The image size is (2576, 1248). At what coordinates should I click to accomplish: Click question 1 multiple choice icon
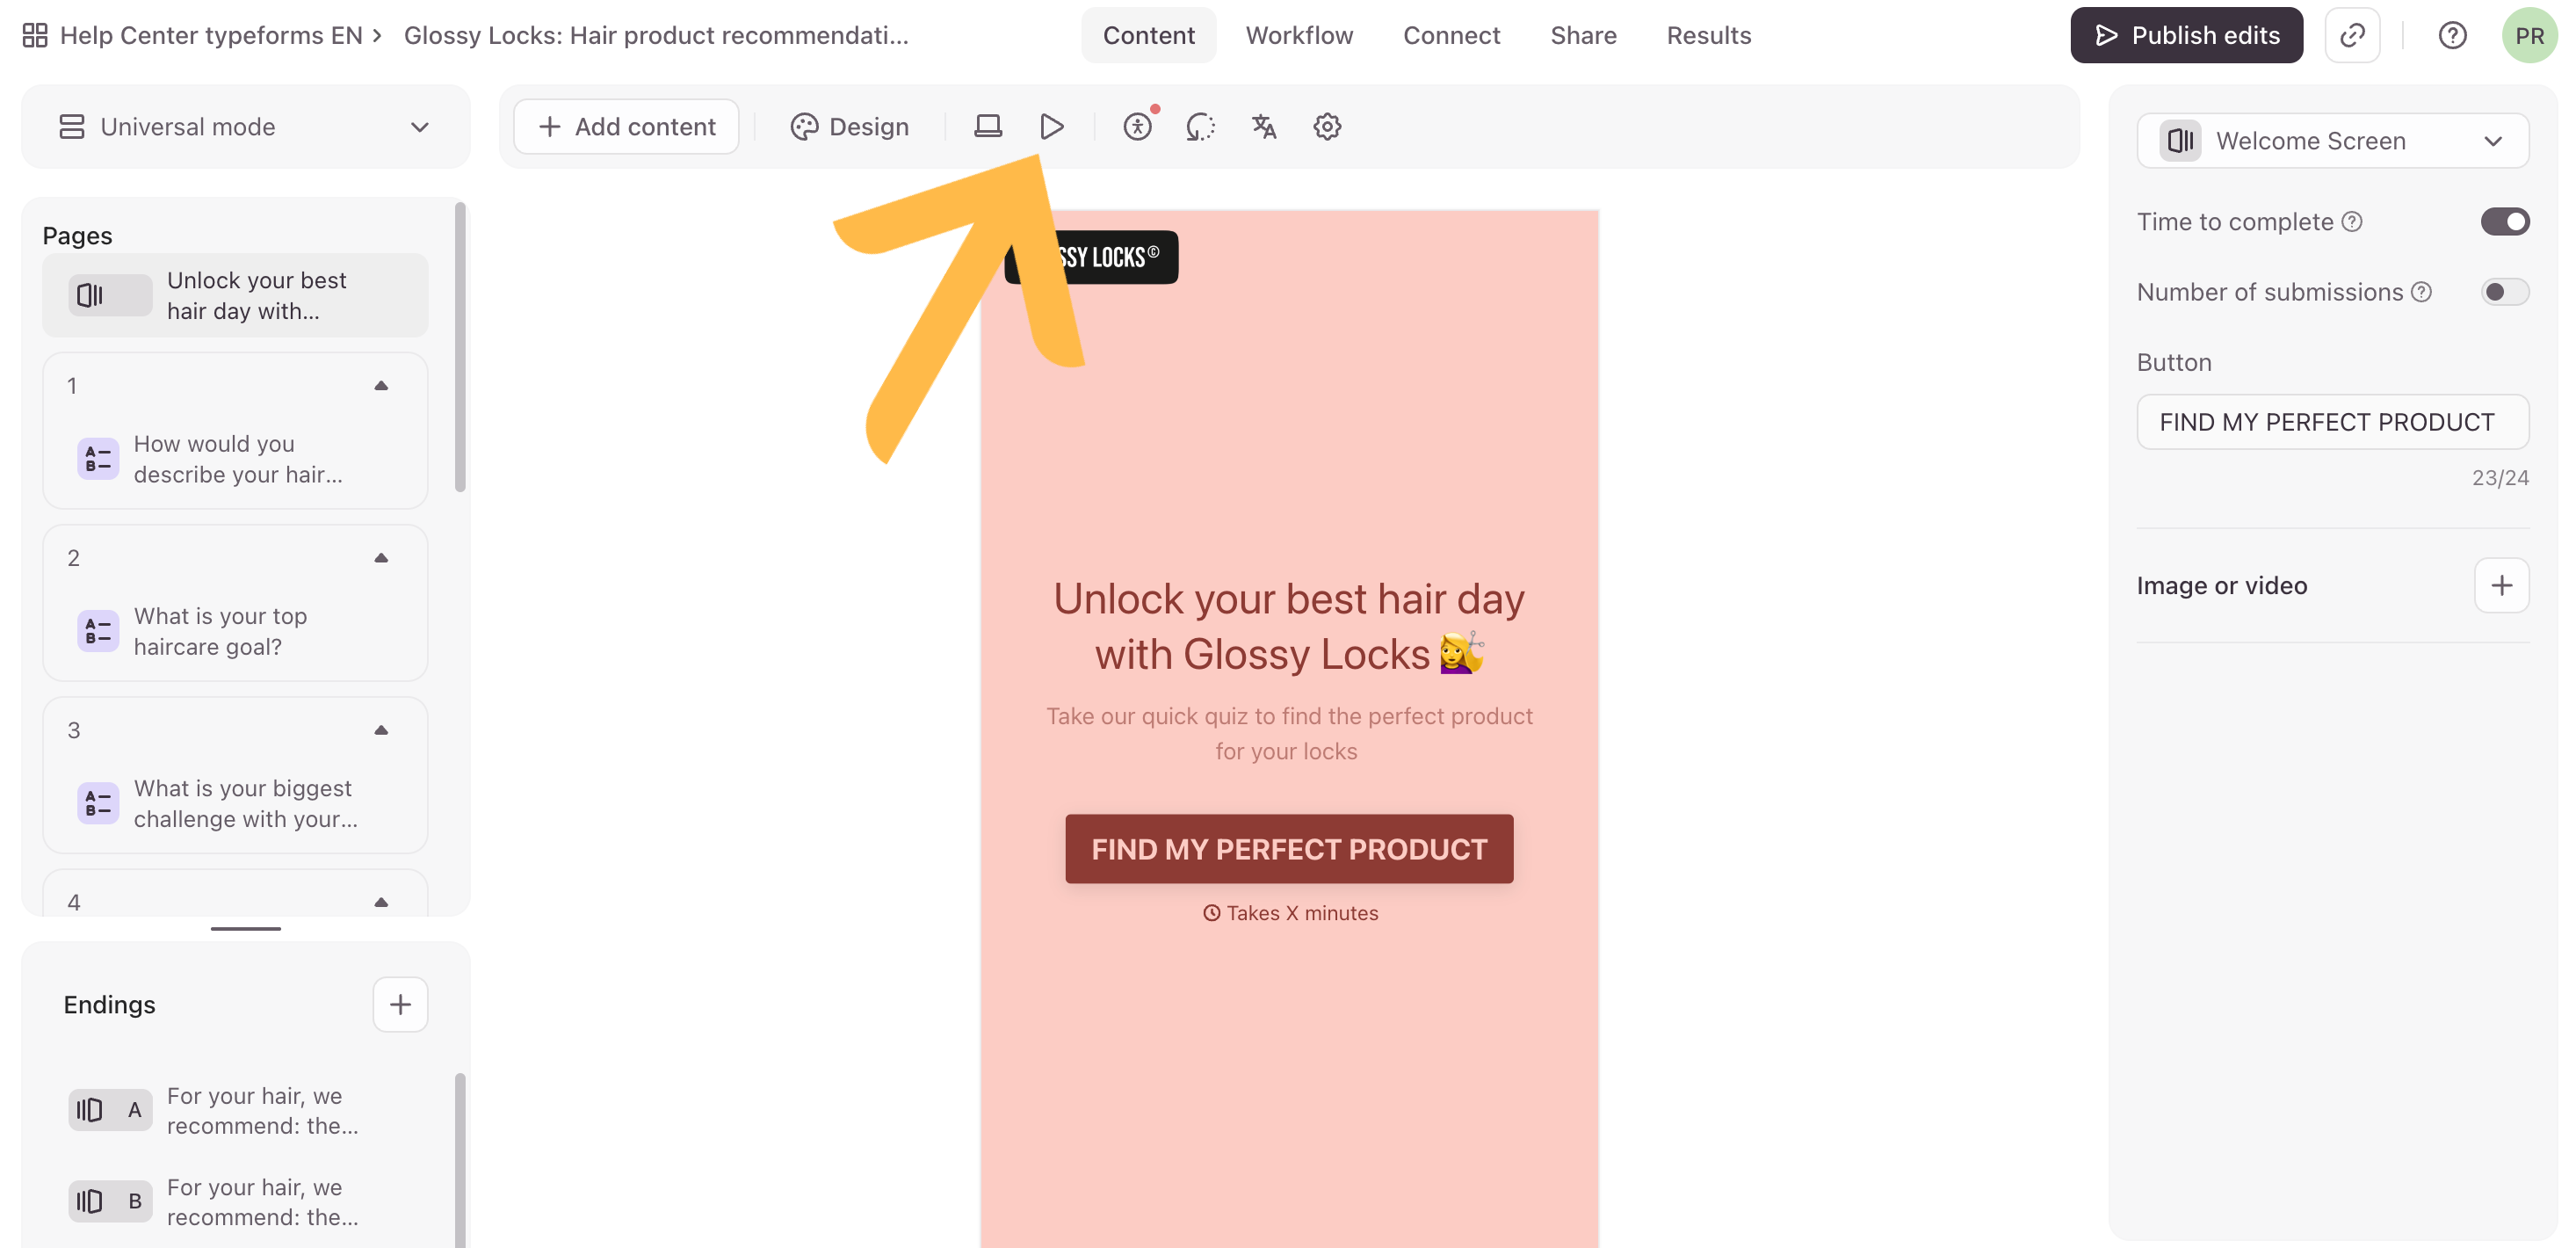(x=98, y=459)
